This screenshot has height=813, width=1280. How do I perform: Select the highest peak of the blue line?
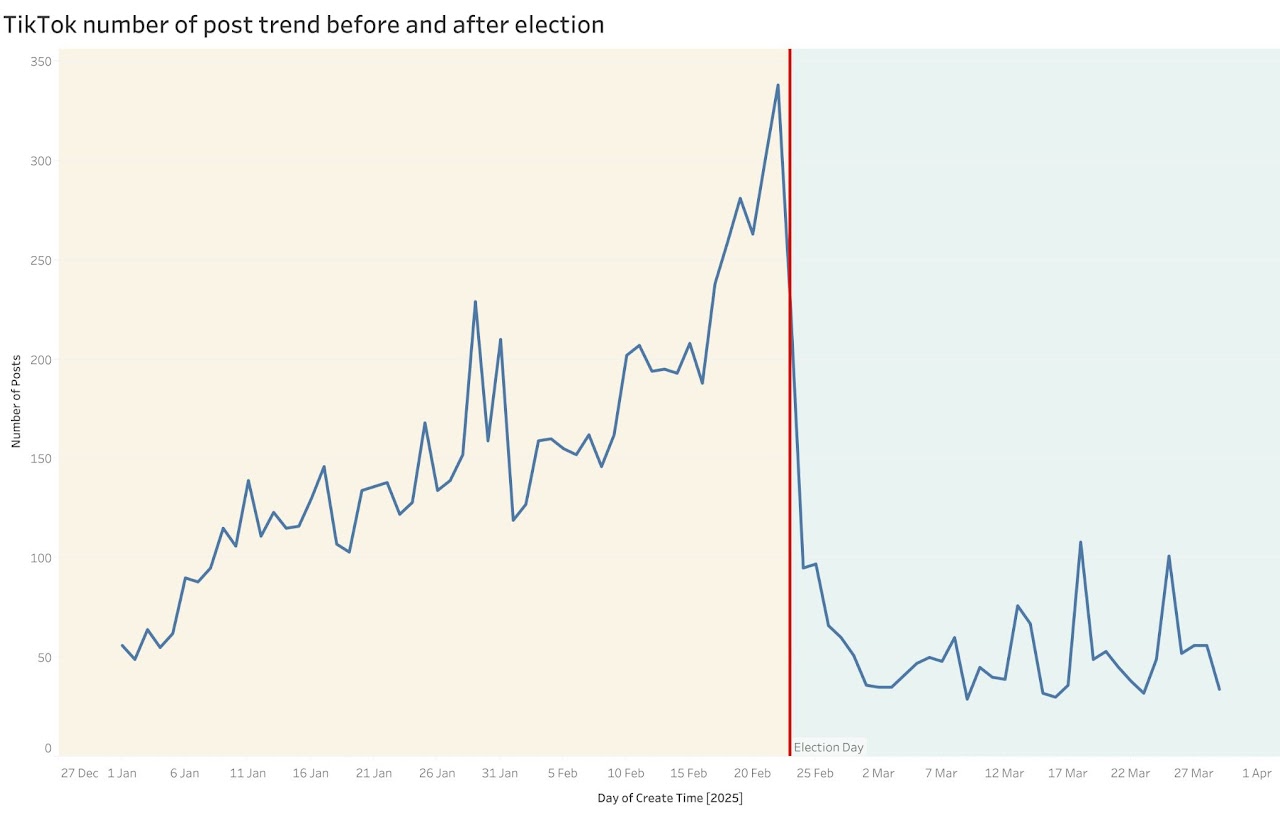coord(778,85)
